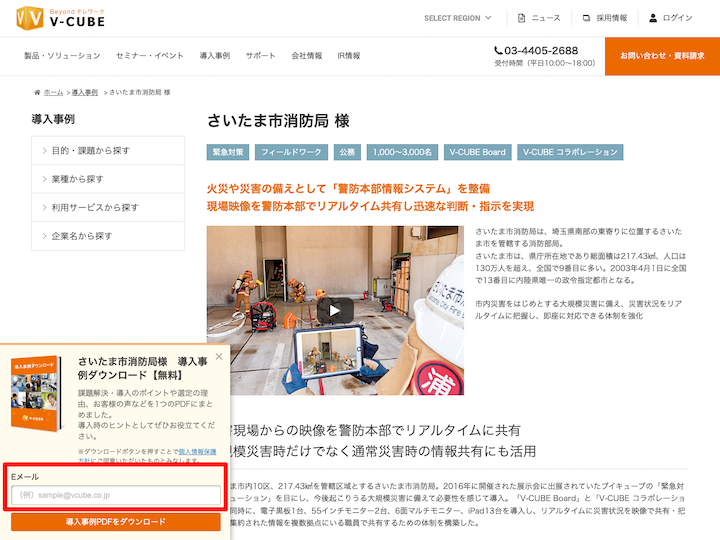This screenshot has width=720, height=540.
Task: Open the SELECT REGION dropdown
Action: (457, 18)
